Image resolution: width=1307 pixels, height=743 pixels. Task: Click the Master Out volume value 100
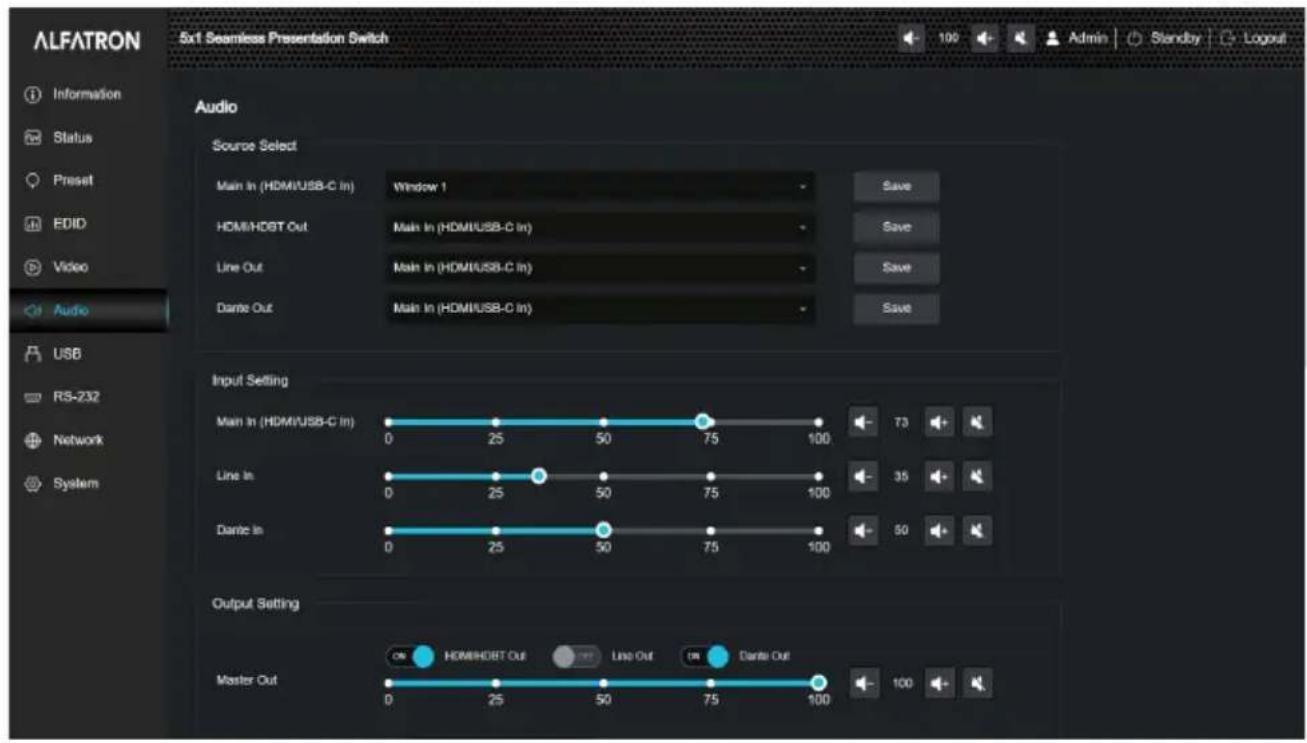902,684
